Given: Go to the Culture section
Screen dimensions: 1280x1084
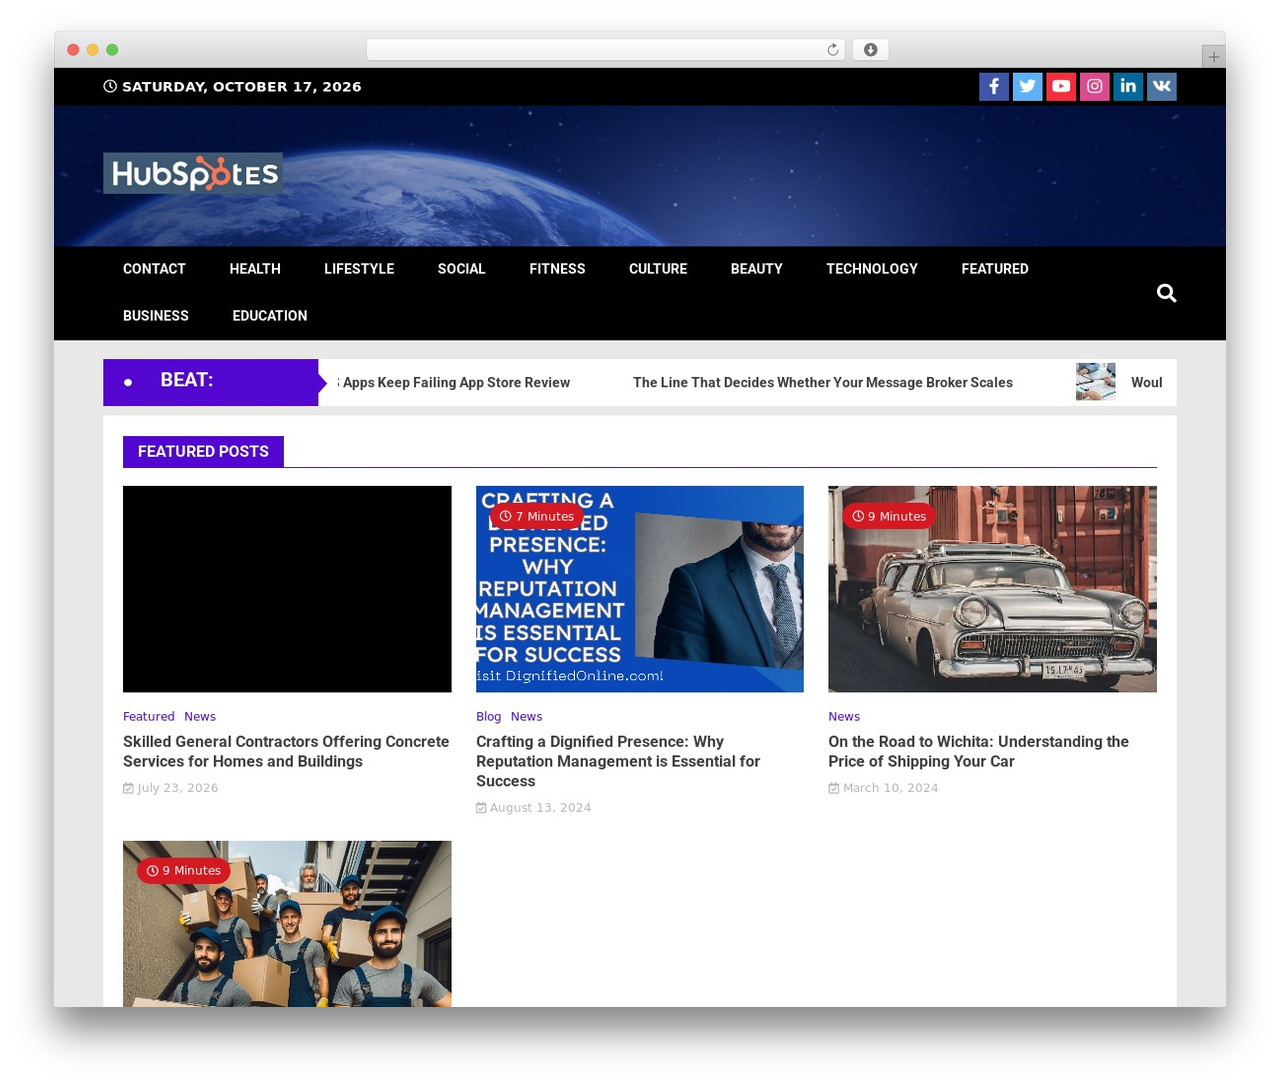Looking at the screenshot, I should coord(658,269).
